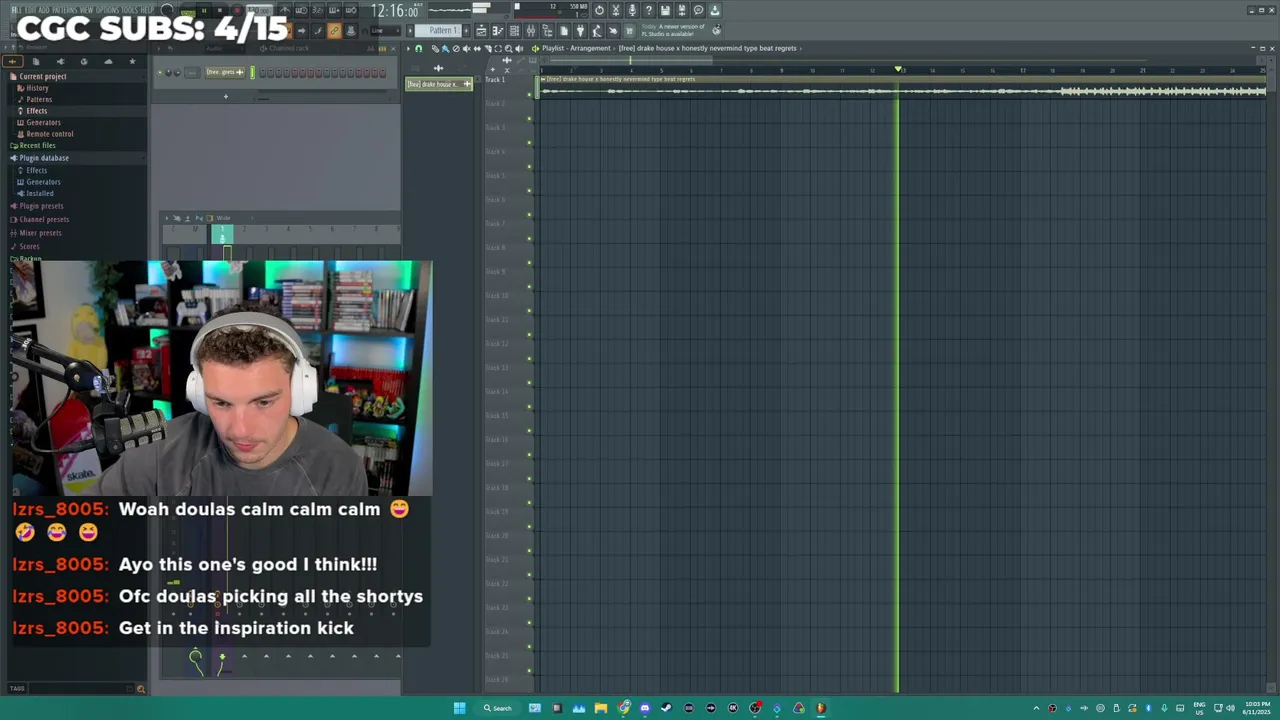This screenshot has height=720, width=1280.
Task: Click the Play transport button
Action: 204,10
